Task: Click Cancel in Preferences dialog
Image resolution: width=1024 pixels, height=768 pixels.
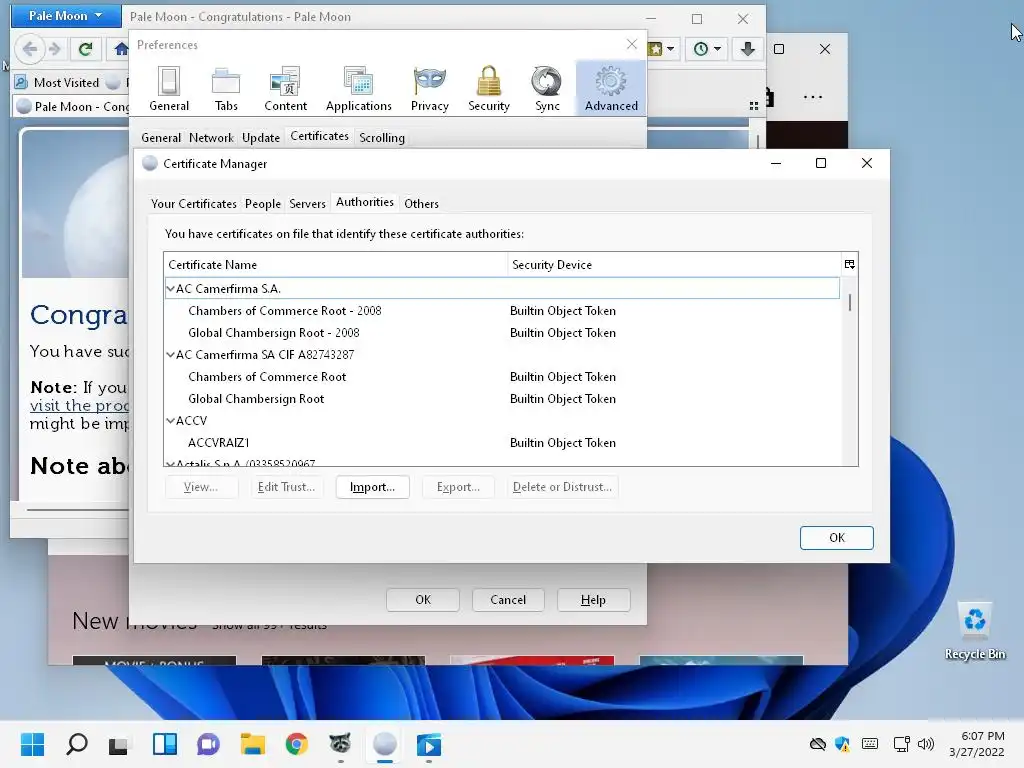Action: coord(507,600)
